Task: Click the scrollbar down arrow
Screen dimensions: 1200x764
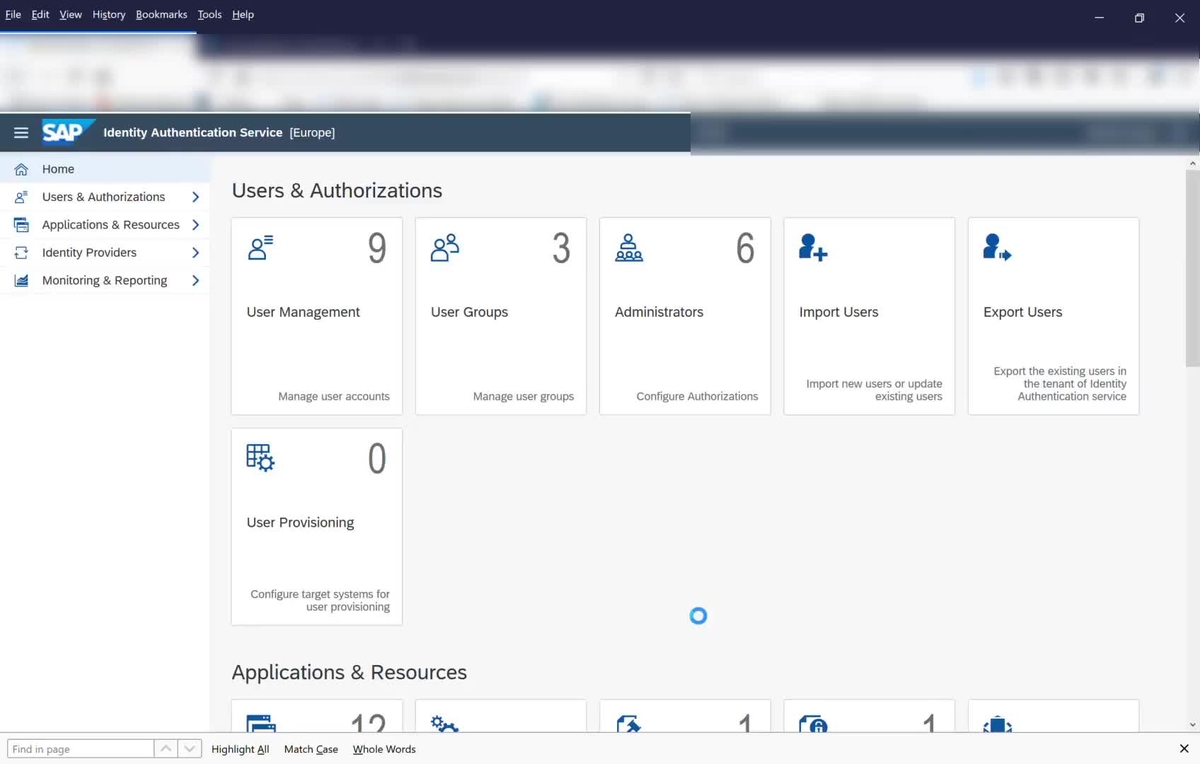Action: pyautogui.click(x=1192, y=725)
